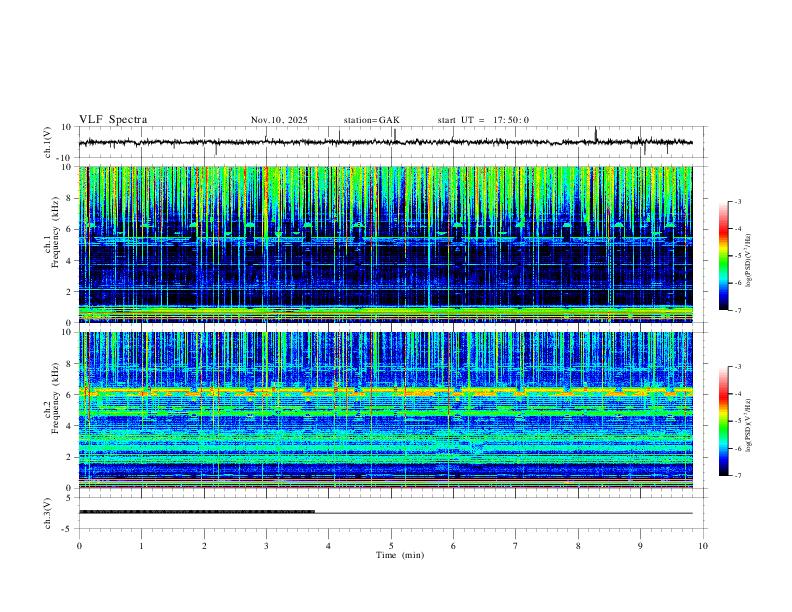Click the "station=GAK" label
Image resolution: width=792 pixels, height=612 pixels.
point(372,120)
